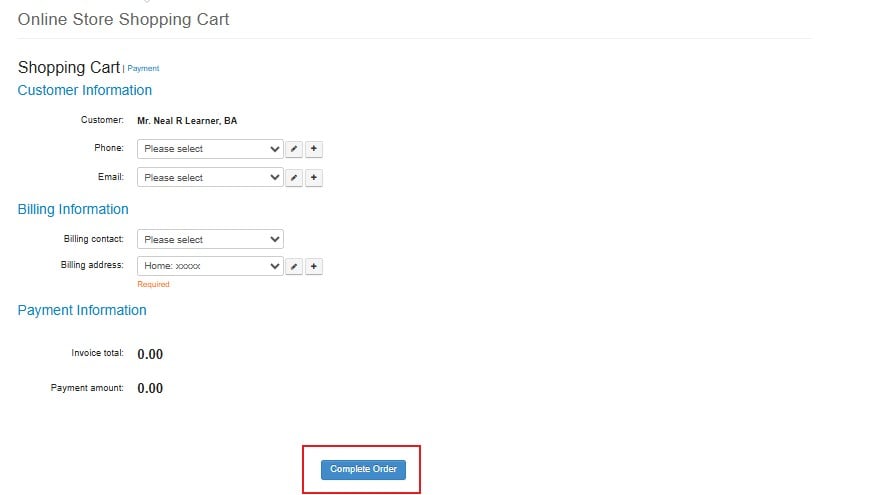
Task: Expand the Email select list
Action: [210, 178]
